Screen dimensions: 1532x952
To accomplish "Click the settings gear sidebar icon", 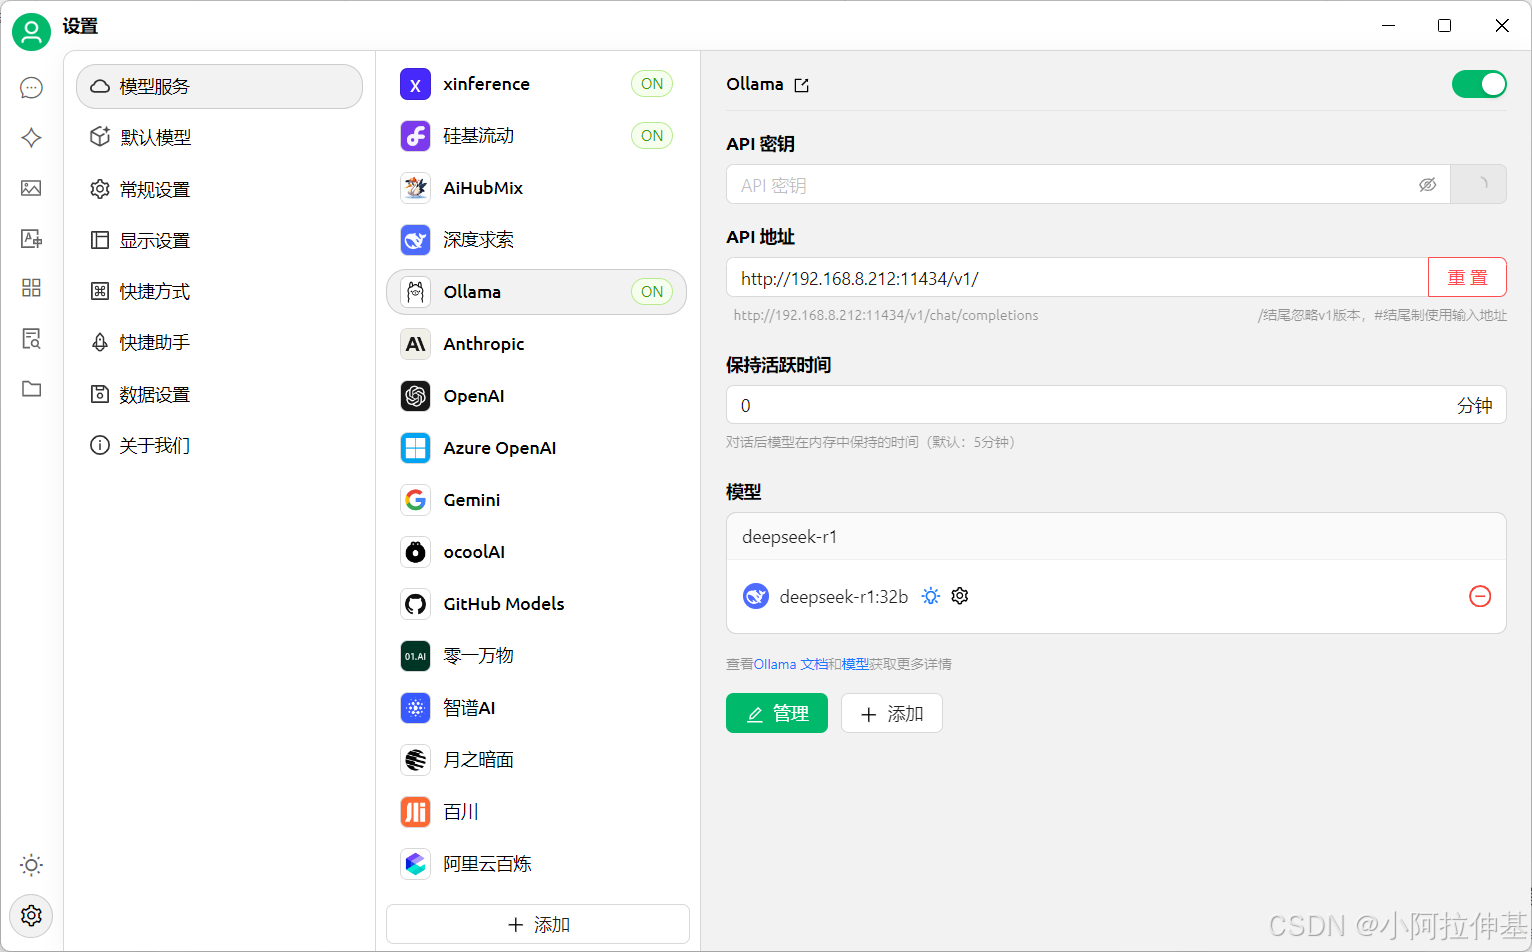I will (x=31, y=915).
